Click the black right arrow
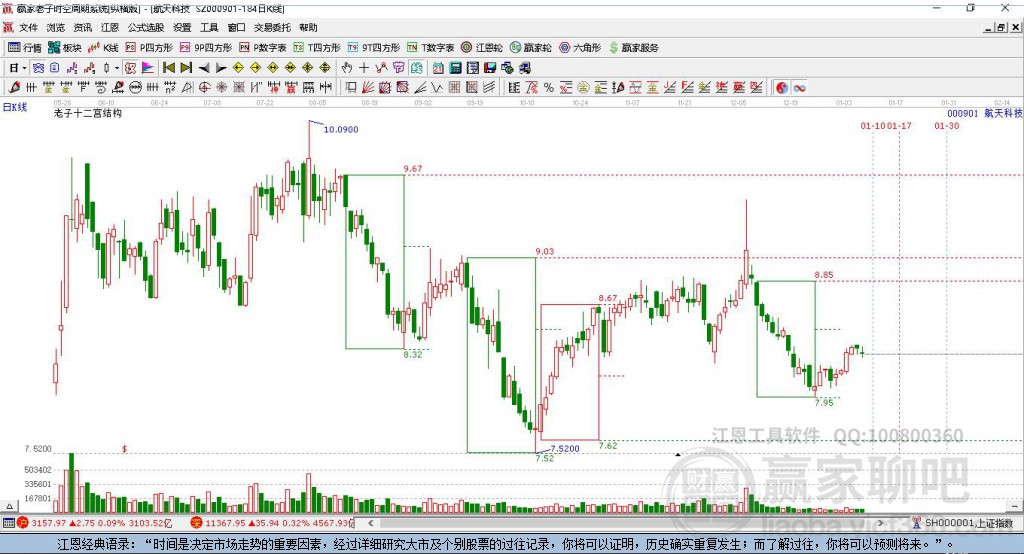The image size is (1024, 554). pyautogui.click(x=221, y=68)
